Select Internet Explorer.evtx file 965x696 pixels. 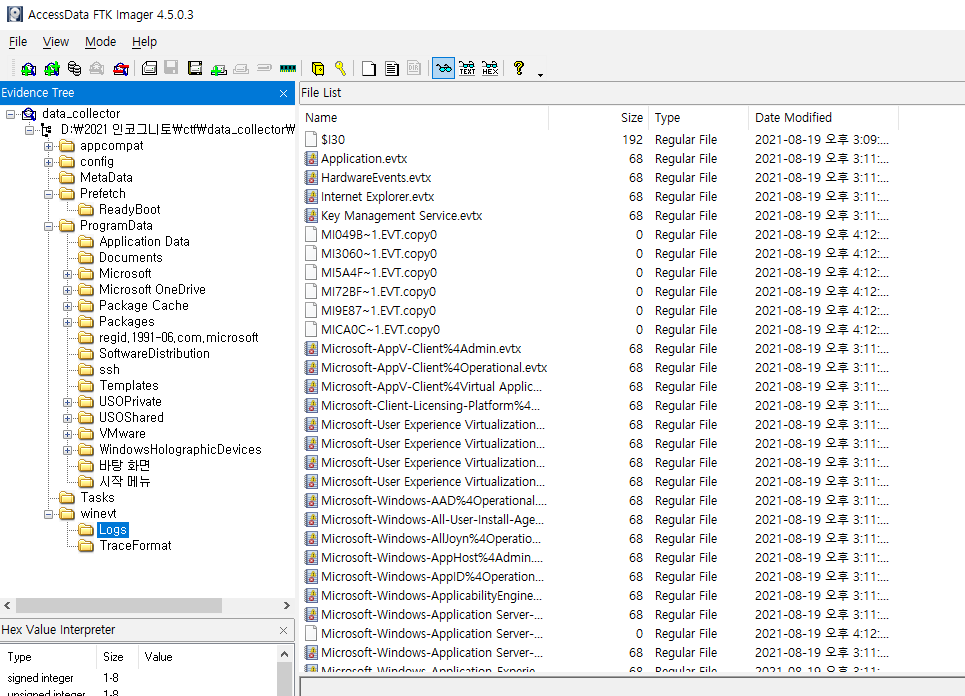click(x=377, y=197)
